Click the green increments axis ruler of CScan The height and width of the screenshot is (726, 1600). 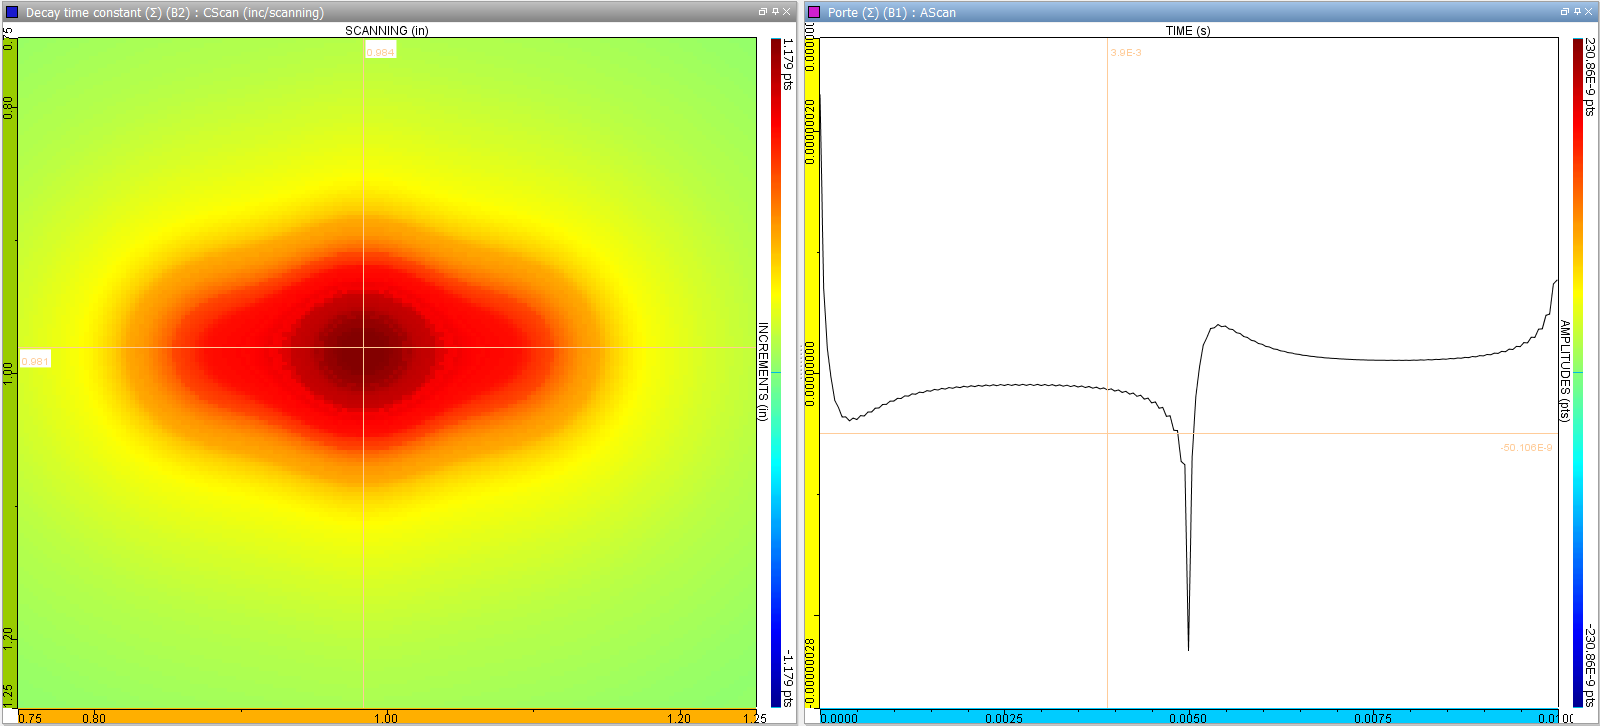tap(10, 372)
